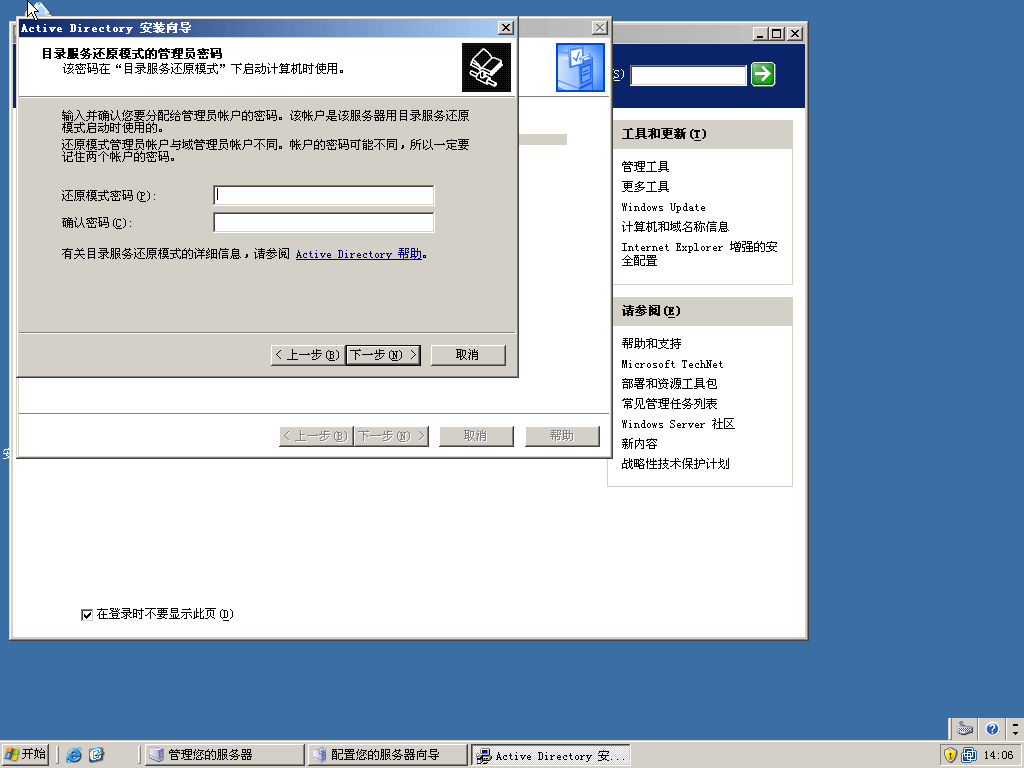Click the network connection tray icon
The height and width of the screenshot is (768, 1024).
(x=969, y=755)
